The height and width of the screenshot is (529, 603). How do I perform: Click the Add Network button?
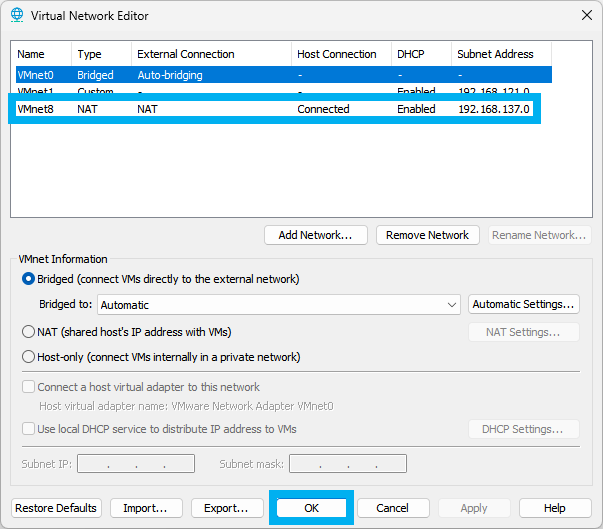coord(316,235)
